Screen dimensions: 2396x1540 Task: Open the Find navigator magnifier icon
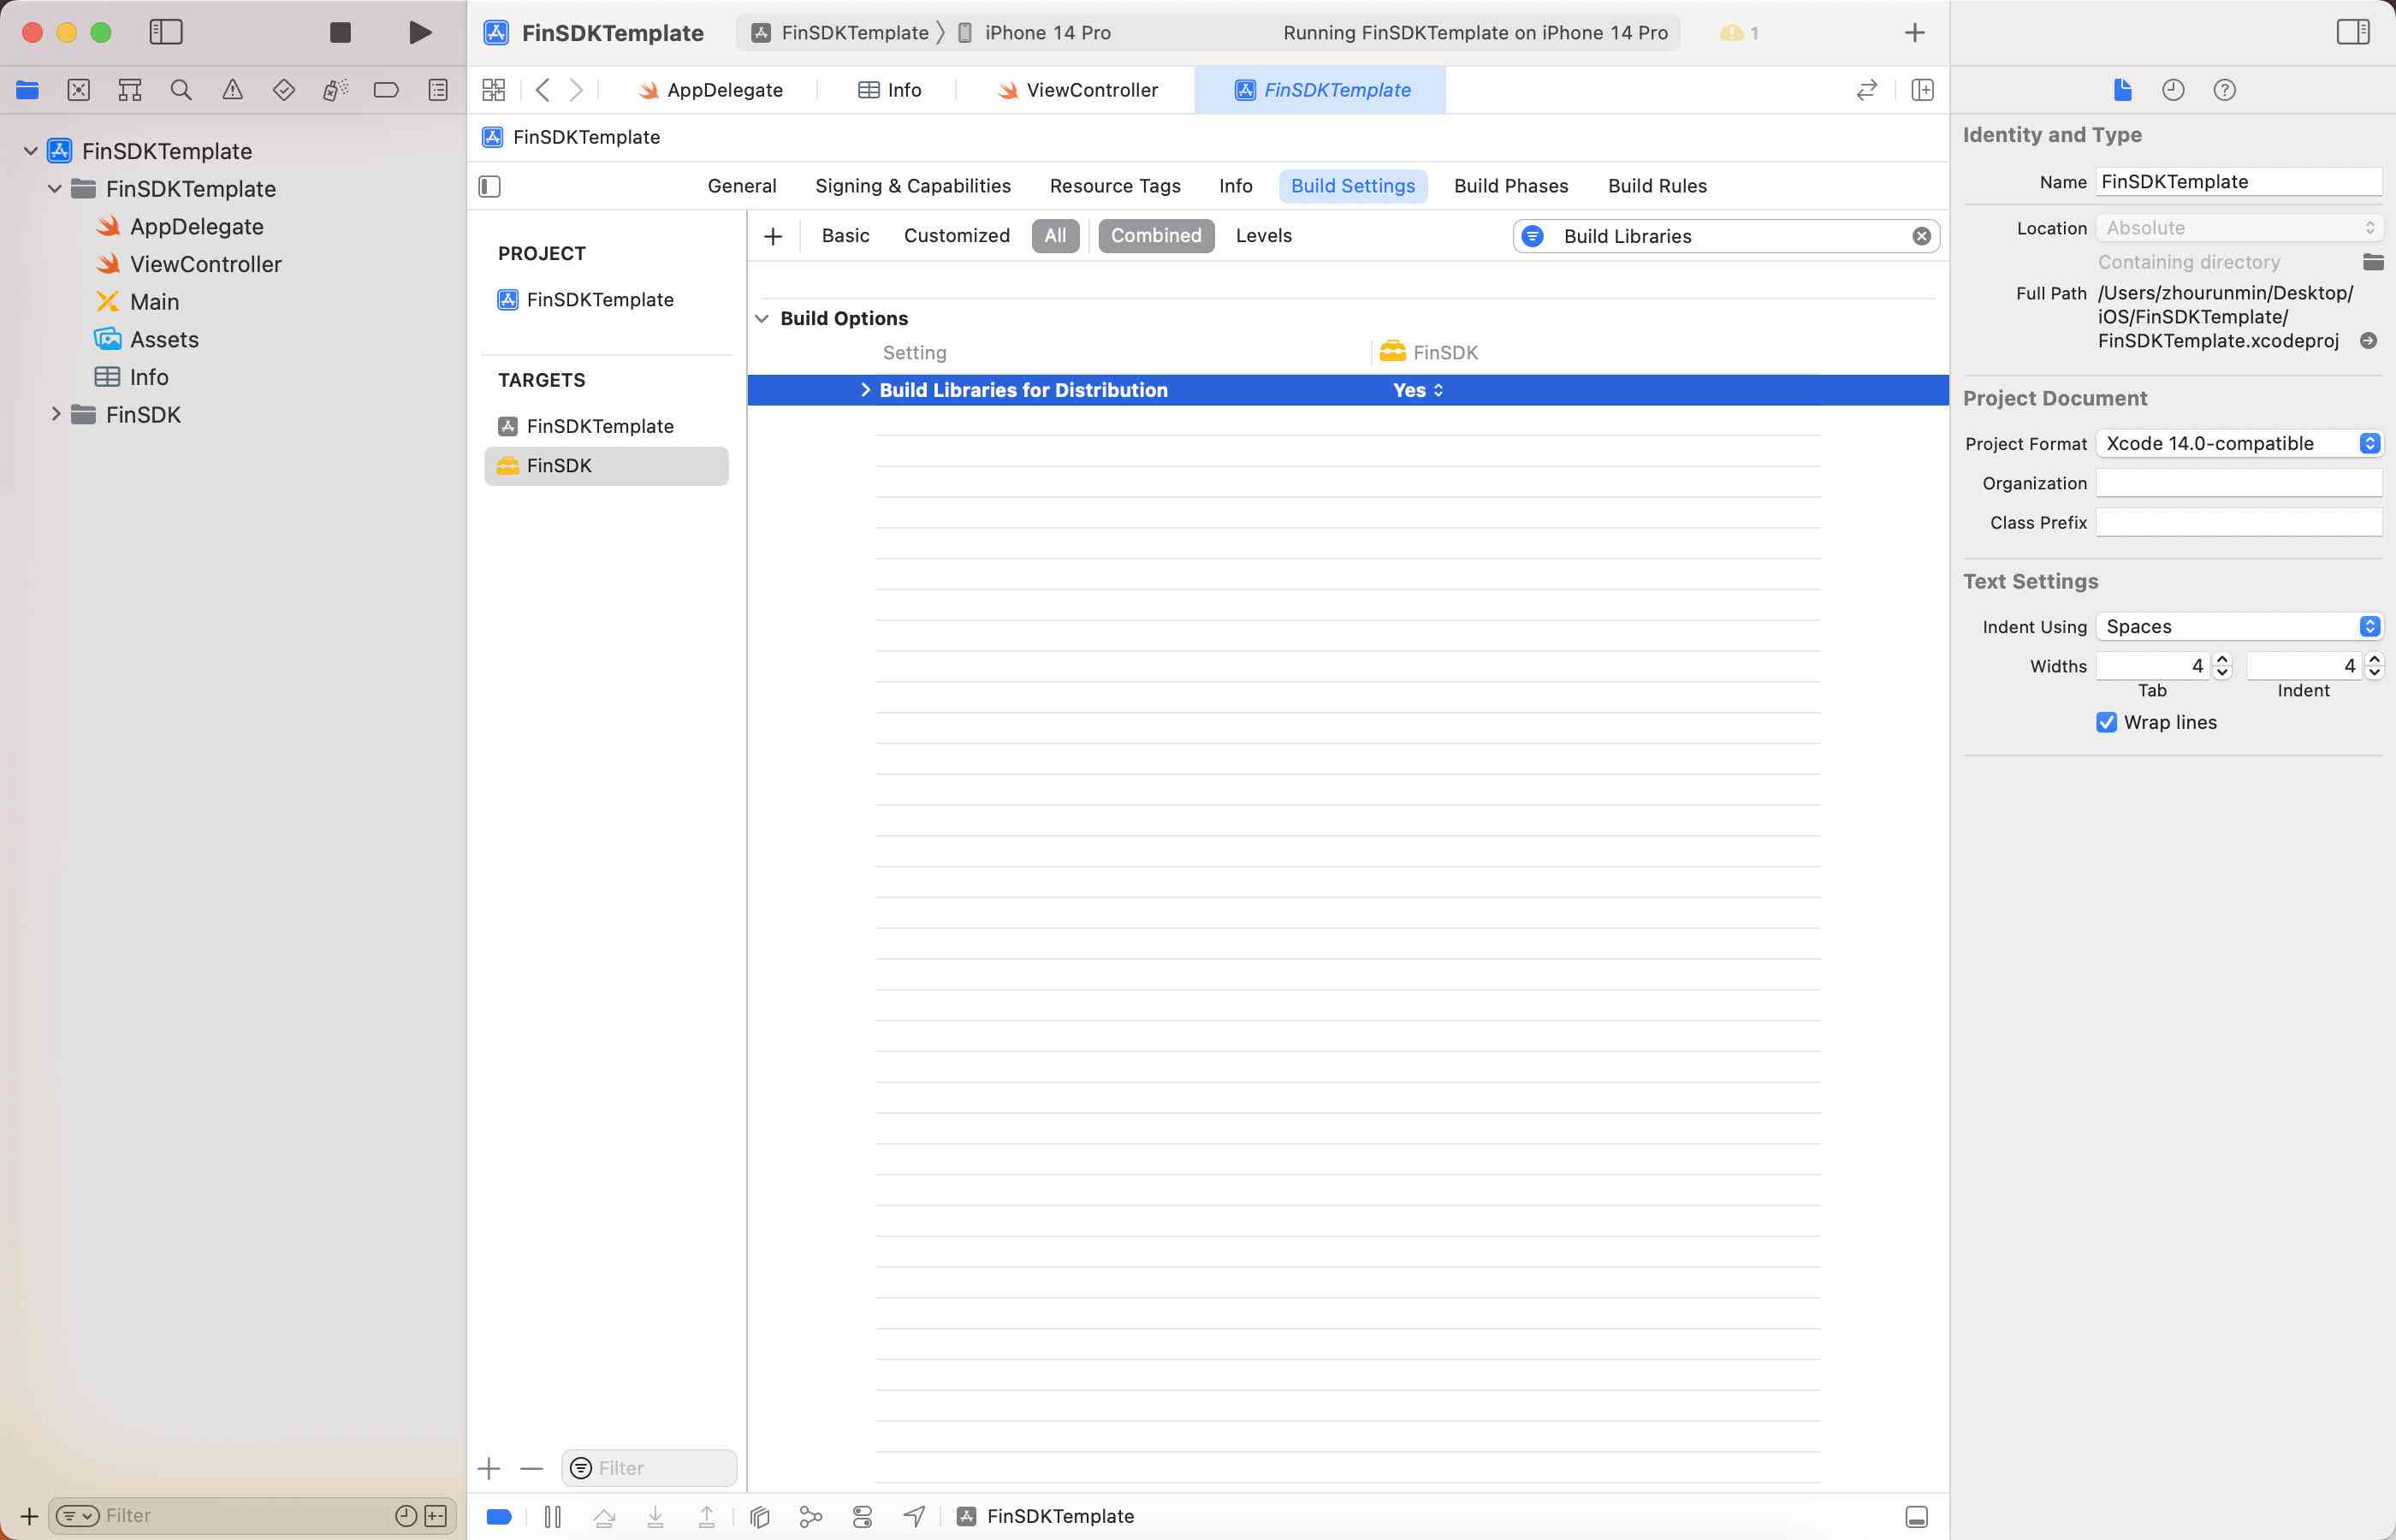pyautogui.click(x=181, y=90)
